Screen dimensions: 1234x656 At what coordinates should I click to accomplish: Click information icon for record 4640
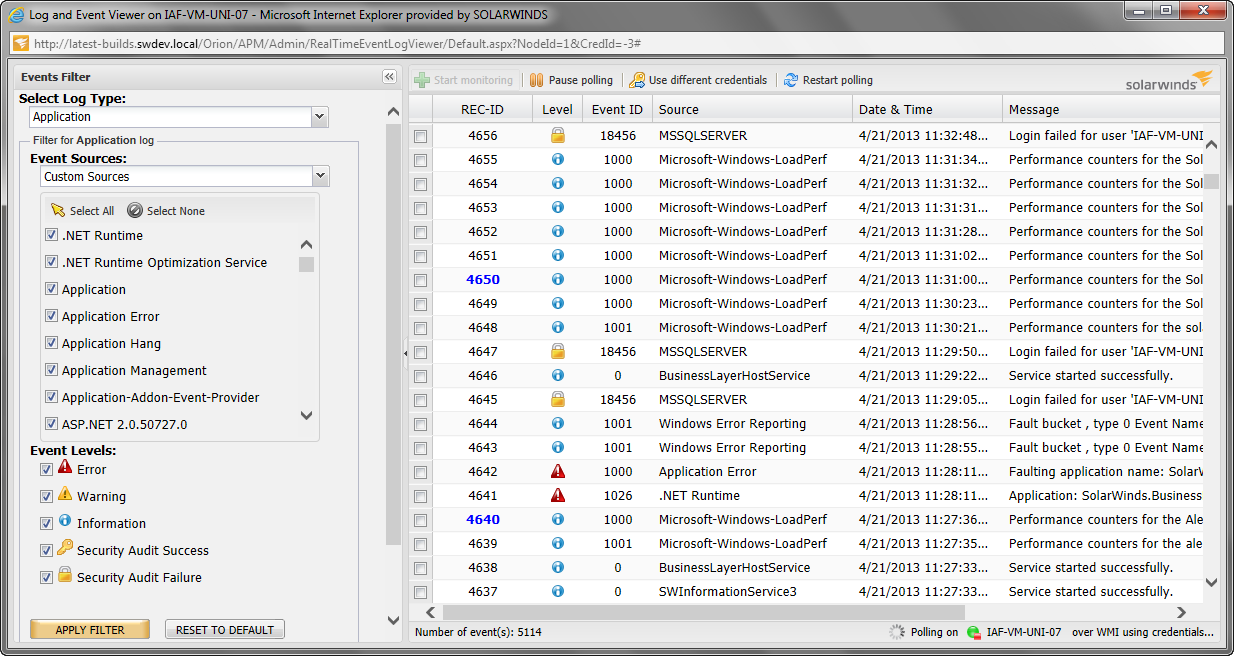(x=558, y=519)
